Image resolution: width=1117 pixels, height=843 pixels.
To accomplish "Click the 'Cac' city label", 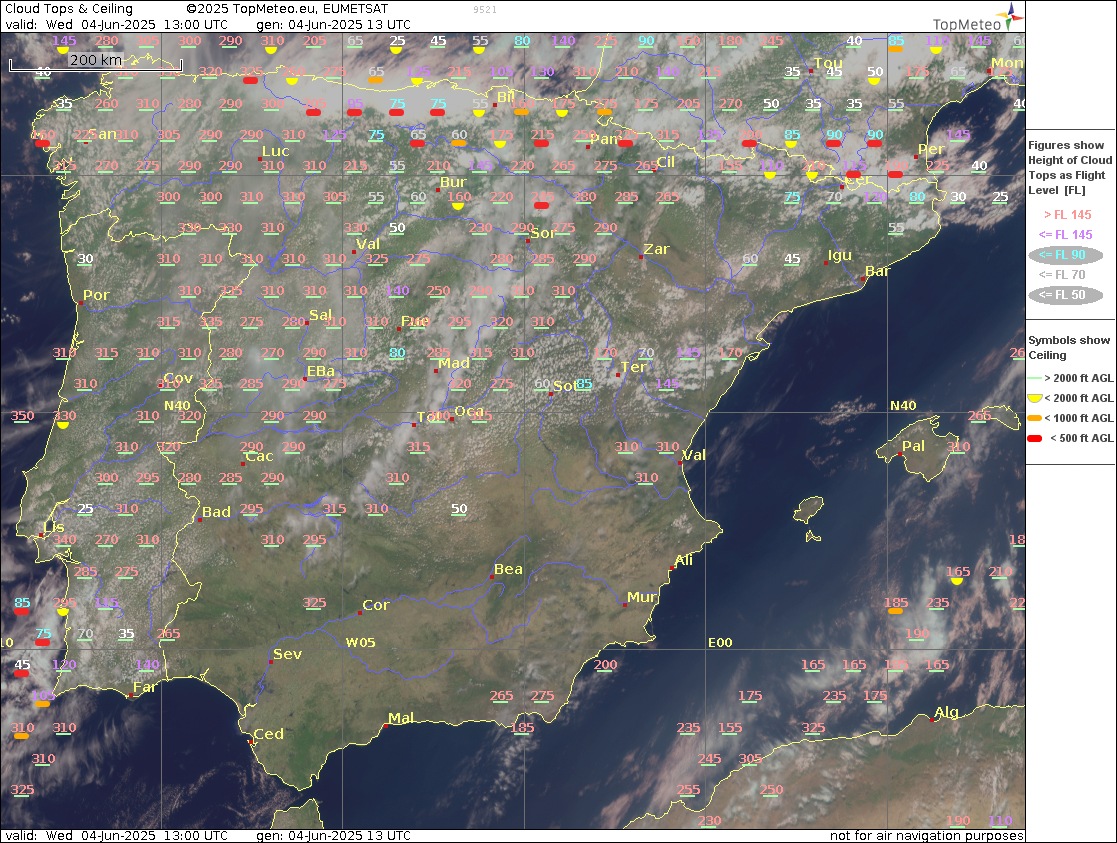I will click(x=259, y=456).
